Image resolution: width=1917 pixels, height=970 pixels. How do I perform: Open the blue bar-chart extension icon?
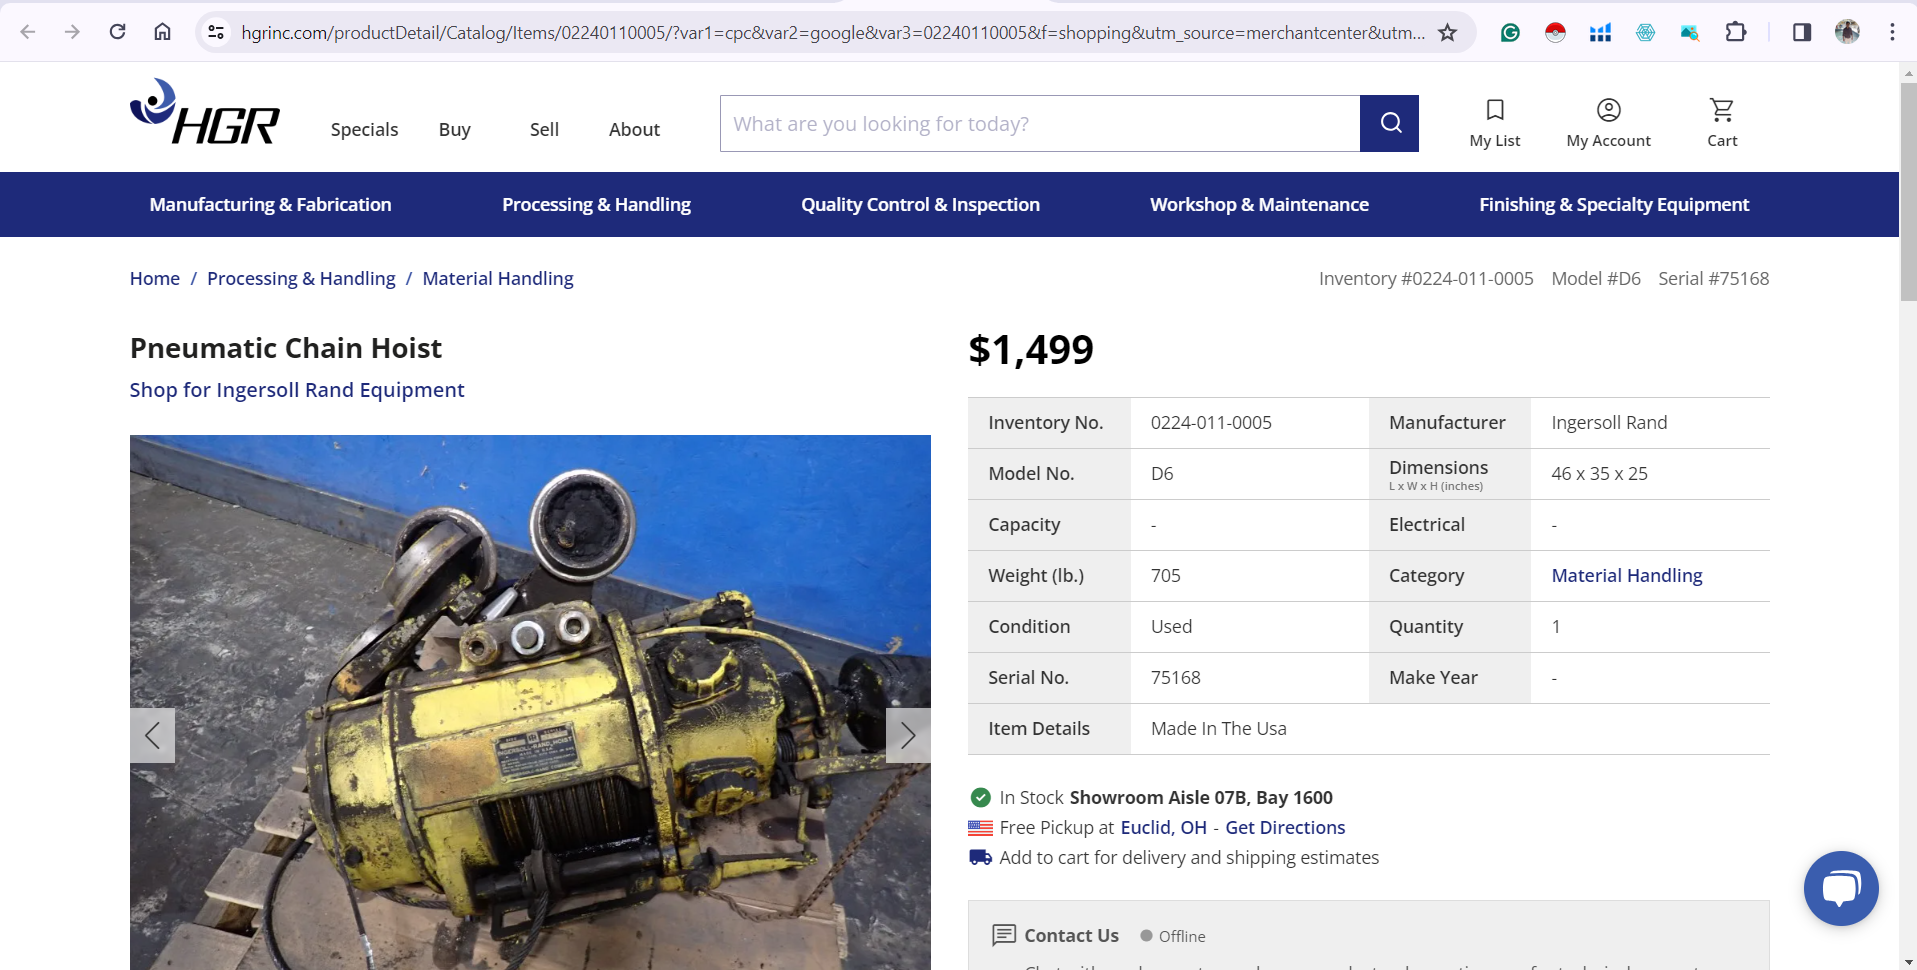point(1600,32)
